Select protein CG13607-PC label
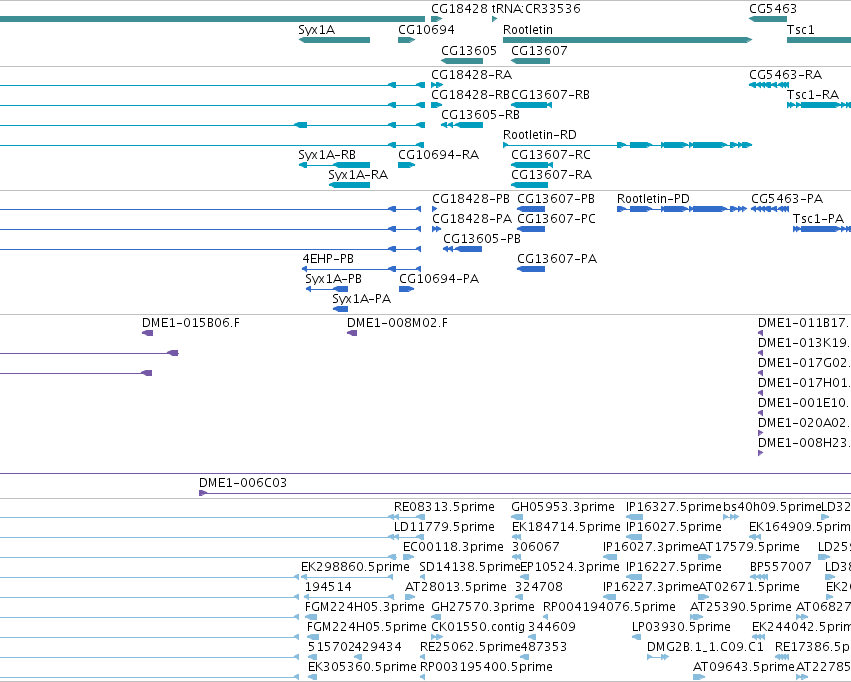 click(556, 219)
